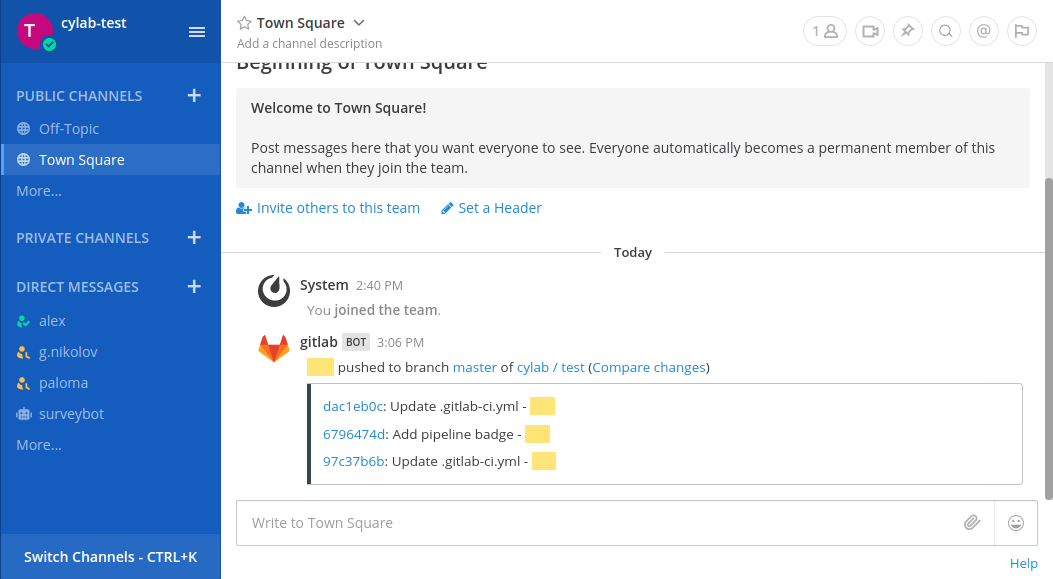
Task: Open direct message with g.nikolov
Action: (111, 351)
